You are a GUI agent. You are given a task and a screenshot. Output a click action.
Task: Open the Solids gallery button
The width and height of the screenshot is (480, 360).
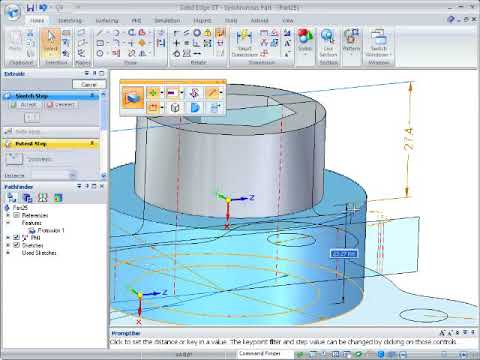(x=305, y=42)
